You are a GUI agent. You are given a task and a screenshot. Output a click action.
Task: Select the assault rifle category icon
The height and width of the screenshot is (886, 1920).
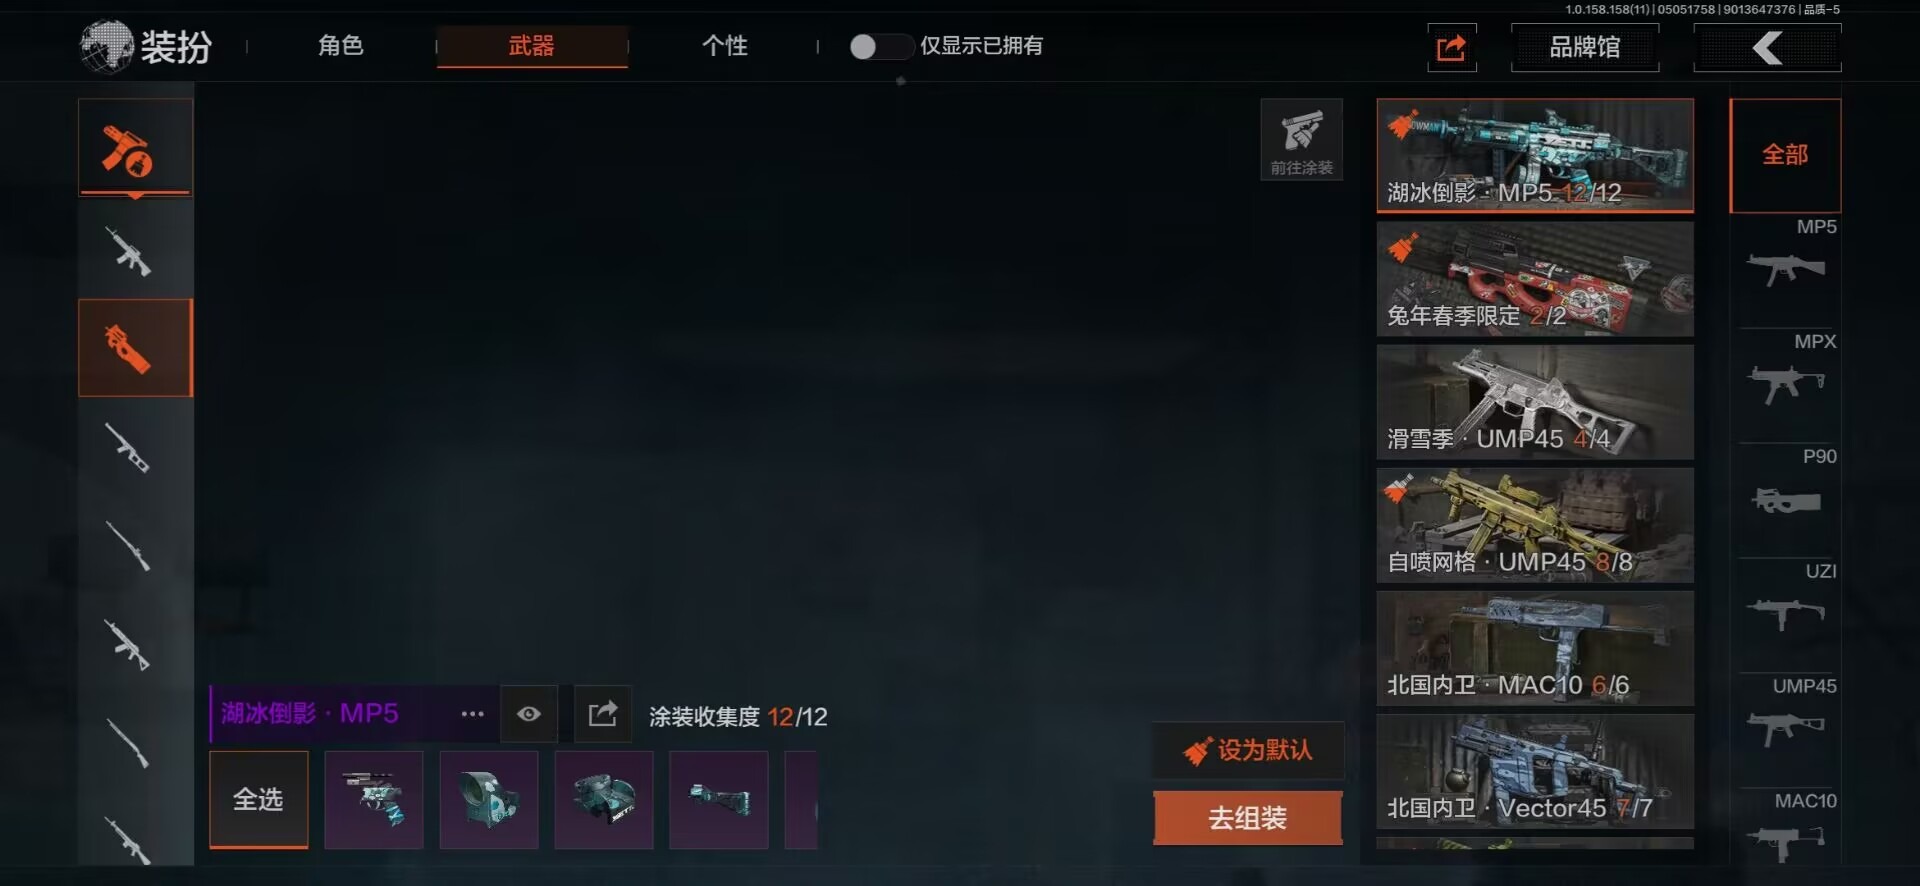pyautogui.click(x=130, y=251)
